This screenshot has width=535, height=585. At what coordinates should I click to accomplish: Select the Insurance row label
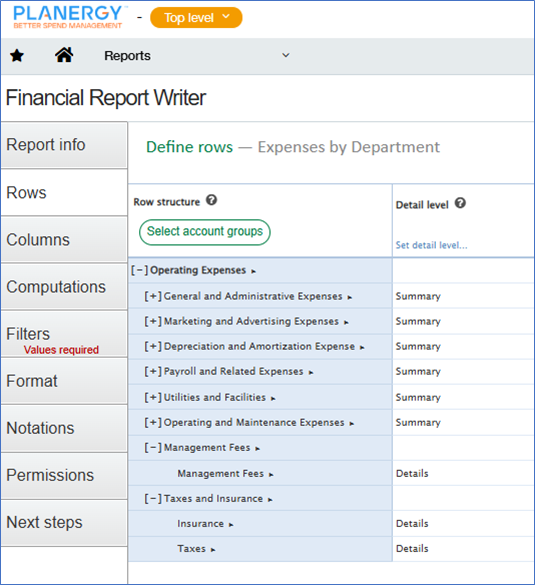point(200,523)
